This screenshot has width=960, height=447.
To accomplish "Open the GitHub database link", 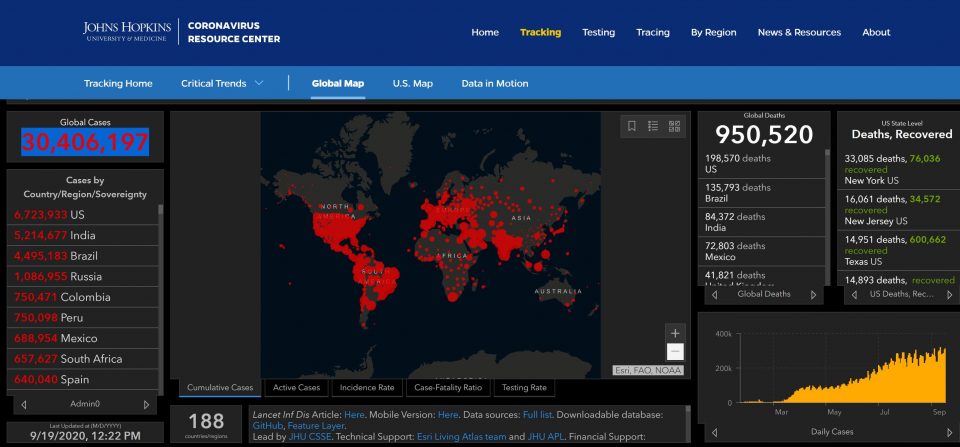I will (269, 426).
